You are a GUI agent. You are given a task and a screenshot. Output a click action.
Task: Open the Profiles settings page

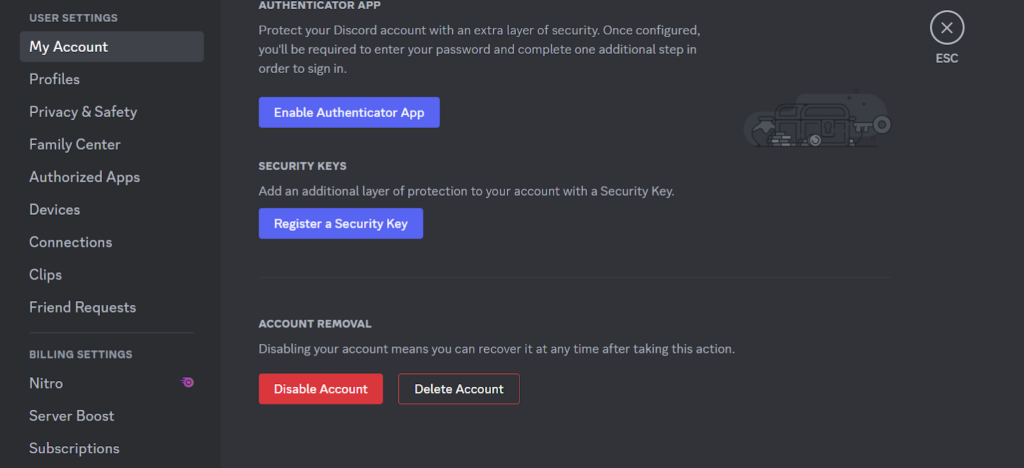pos(55,79)
